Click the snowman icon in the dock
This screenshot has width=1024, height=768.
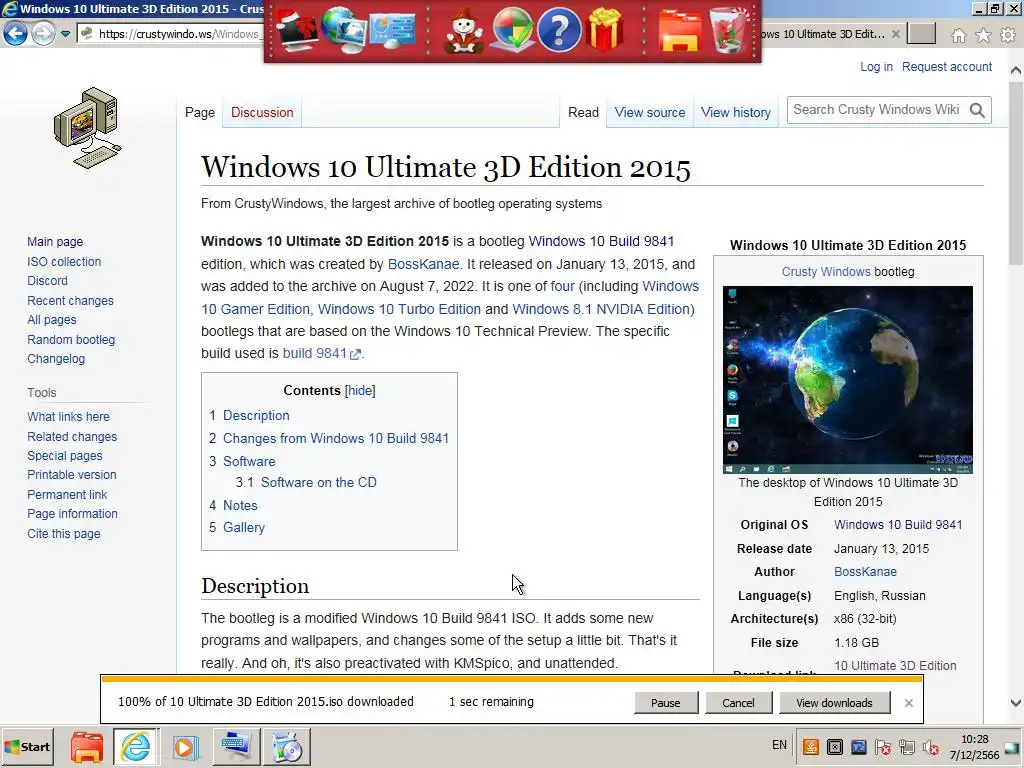[x=463, y=31]
